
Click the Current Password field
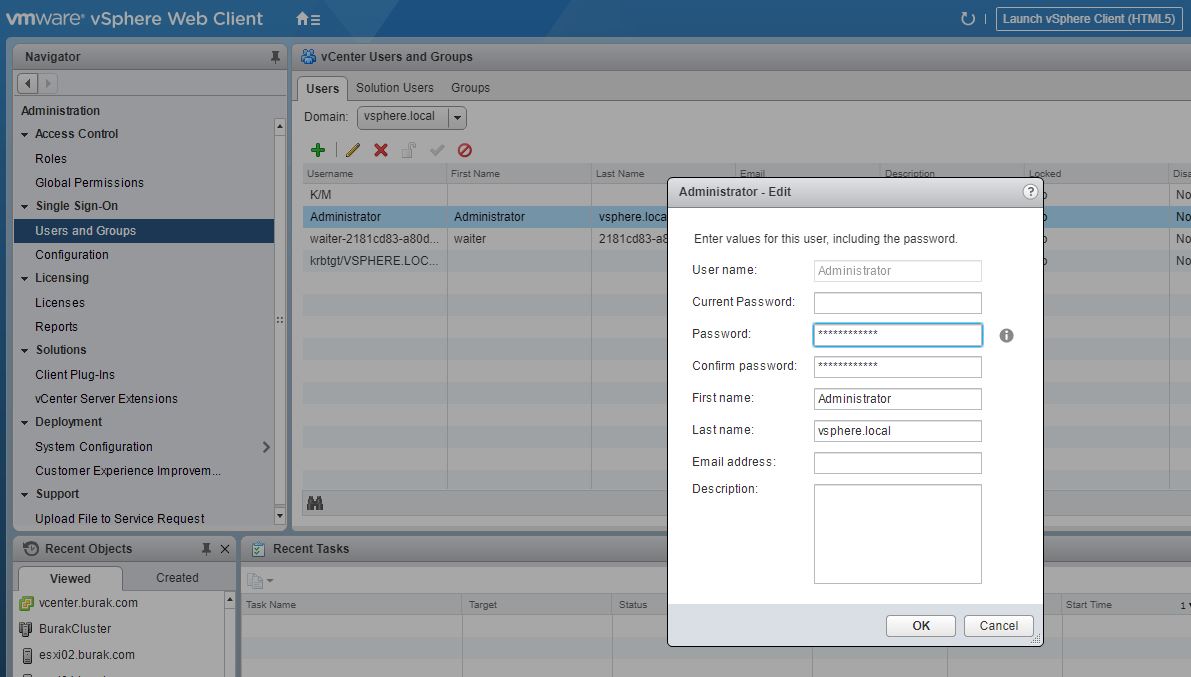(897, 303)
